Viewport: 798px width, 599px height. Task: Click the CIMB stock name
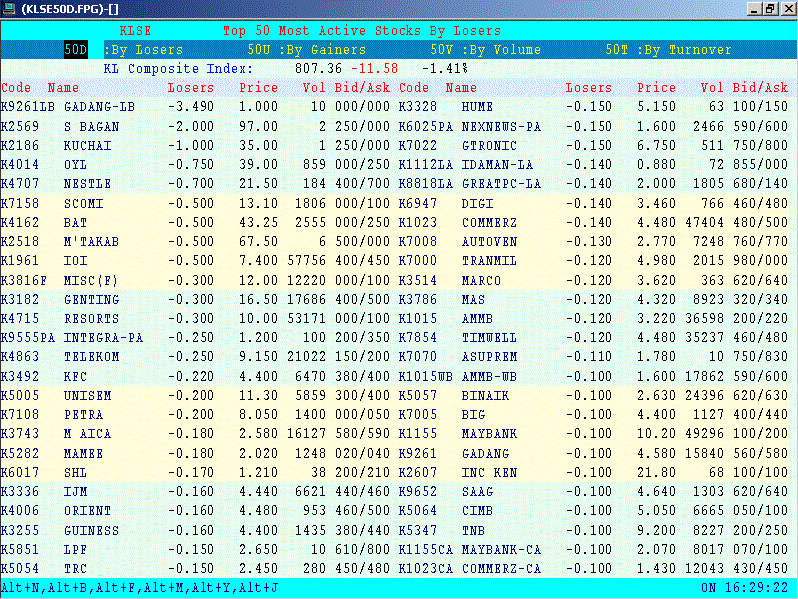point(477,510)
